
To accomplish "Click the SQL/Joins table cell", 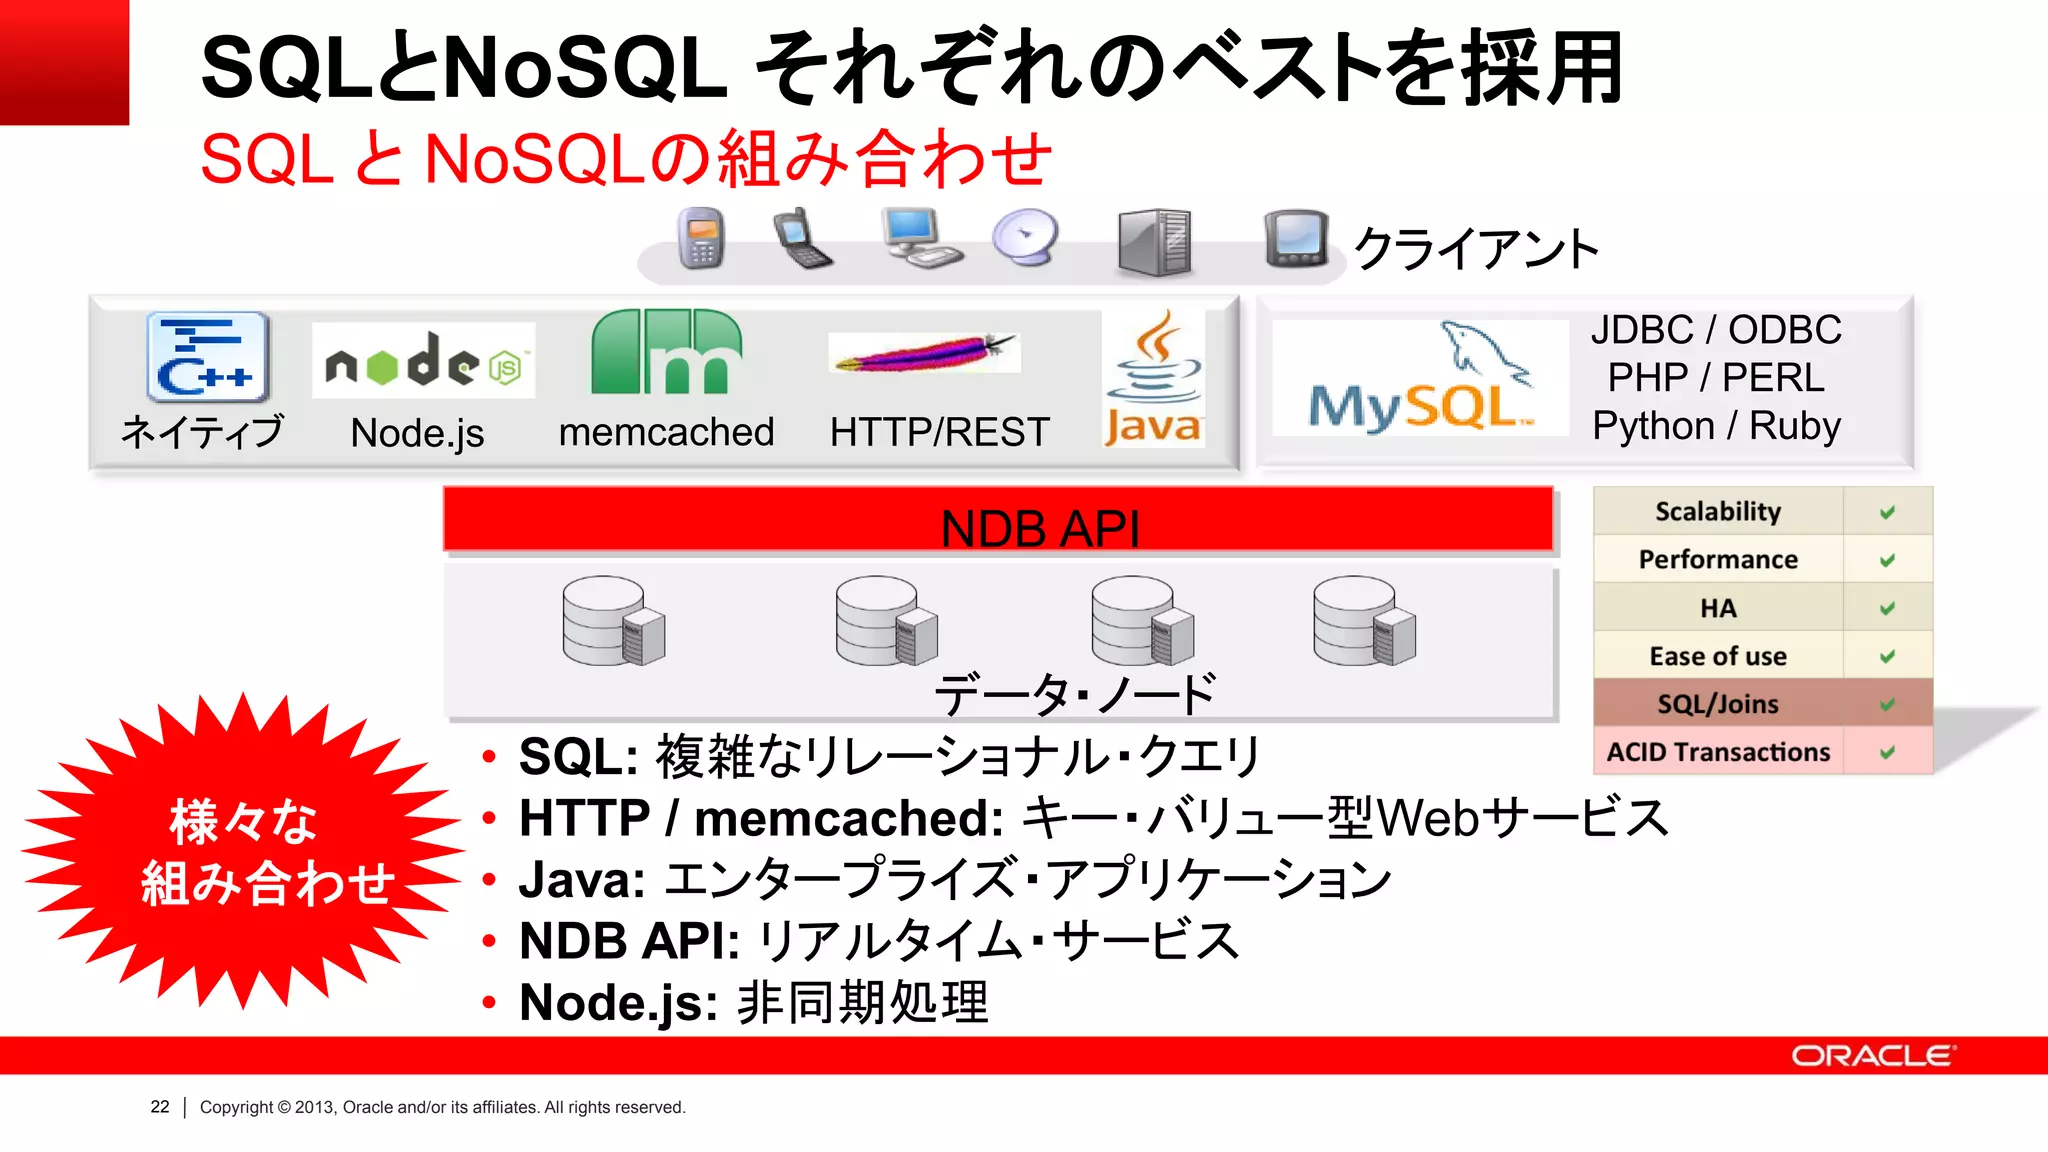I will tap(1718, 703).
